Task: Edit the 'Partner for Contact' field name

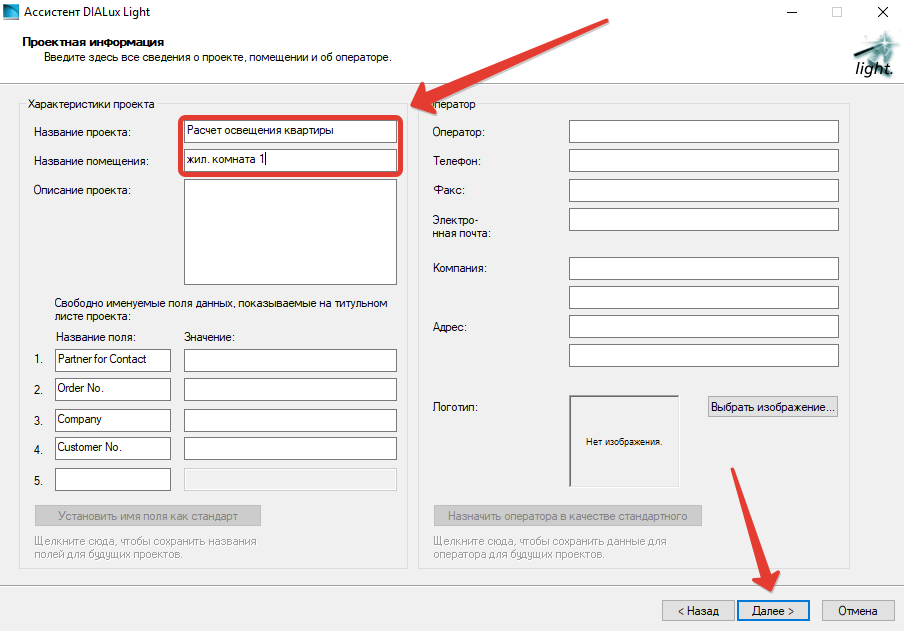Action: point(113,360)
